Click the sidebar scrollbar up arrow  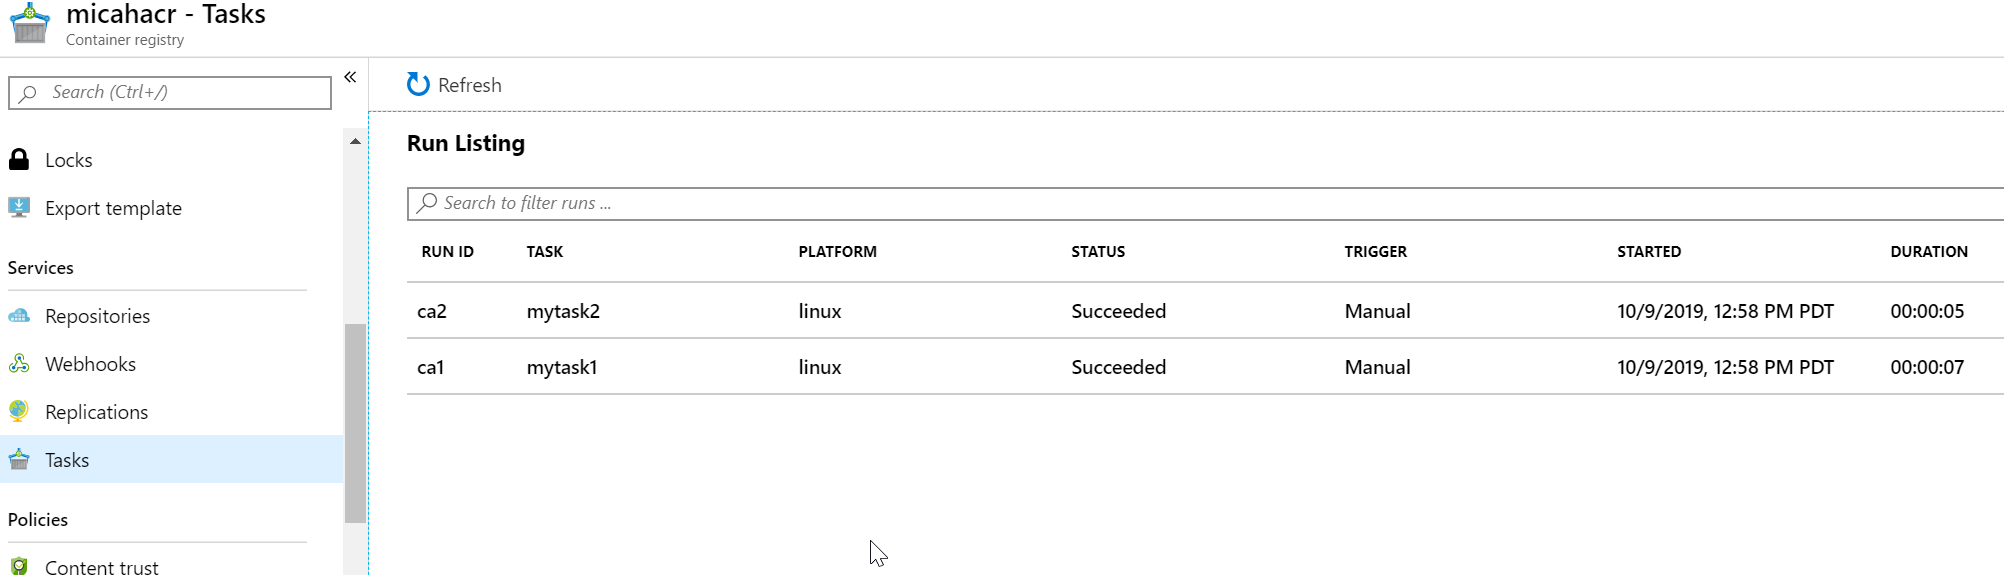click(x=355, y=141)
